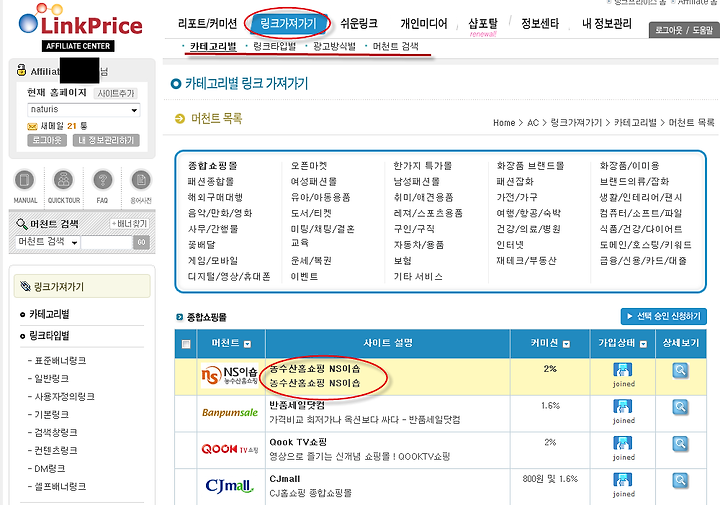
Task: Open the 종합쇼핑몰 category link
Action: click(x=213, y=166)
